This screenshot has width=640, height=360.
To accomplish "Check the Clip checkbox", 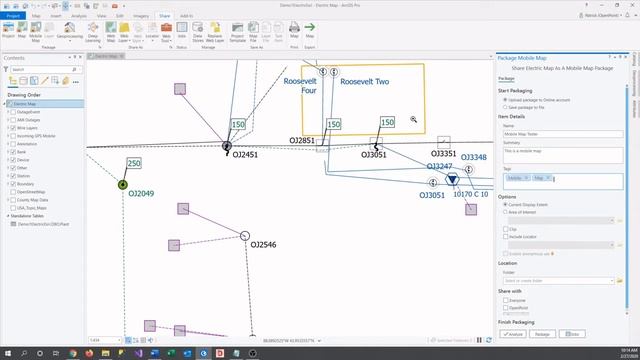I will coord(506,229).
